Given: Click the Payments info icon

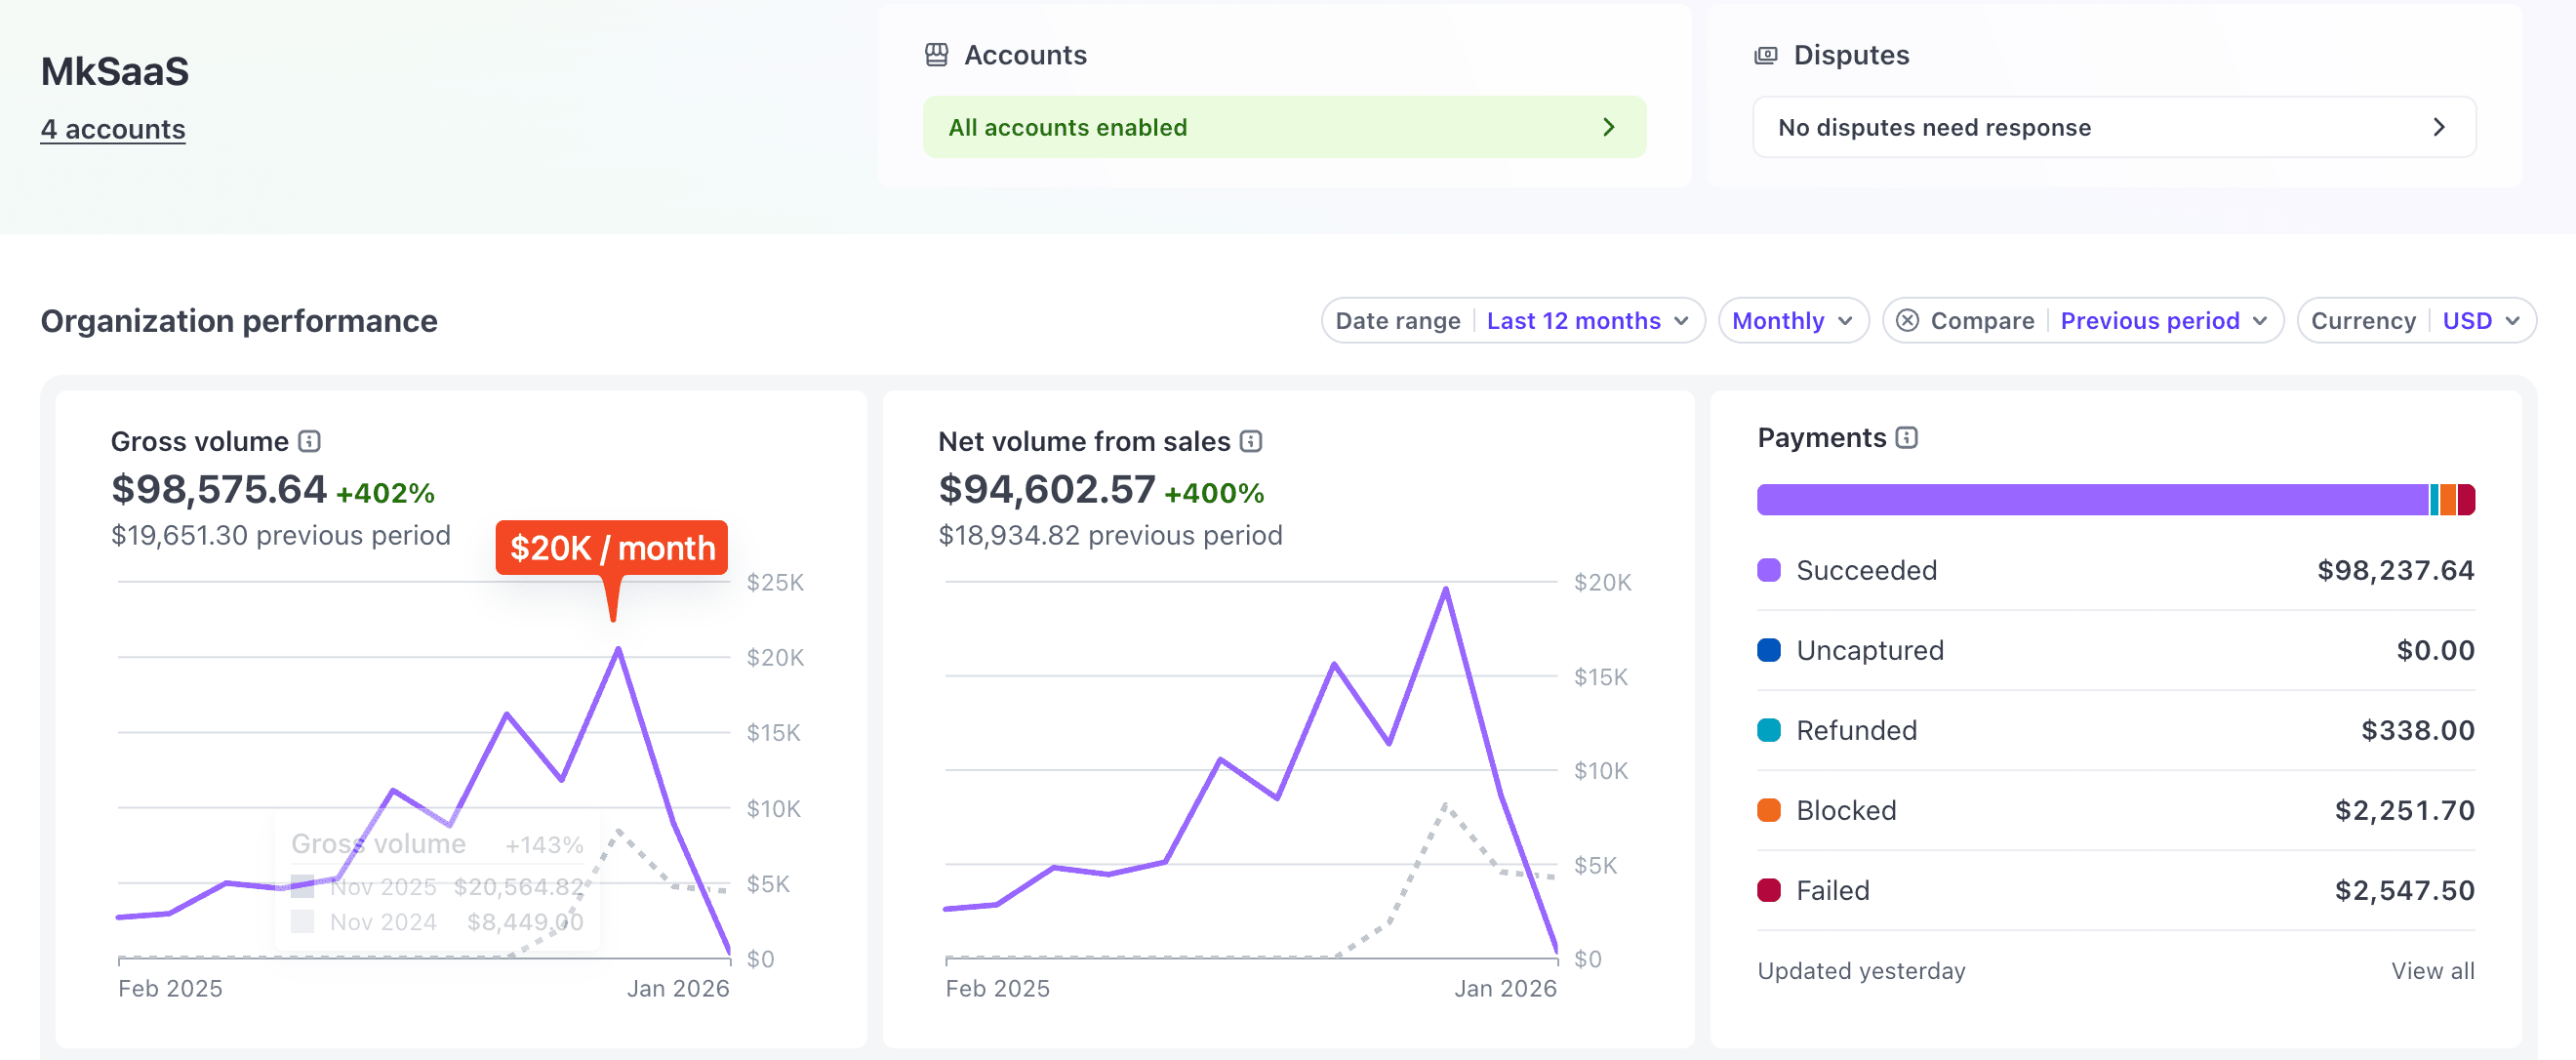Looking at the screenshot, I should click(x=1907, y=438).
